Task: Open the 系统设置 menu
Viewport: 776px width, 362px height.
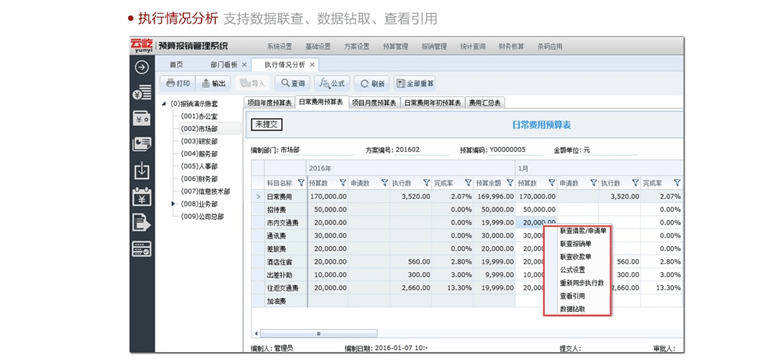Action: (280, 47)
